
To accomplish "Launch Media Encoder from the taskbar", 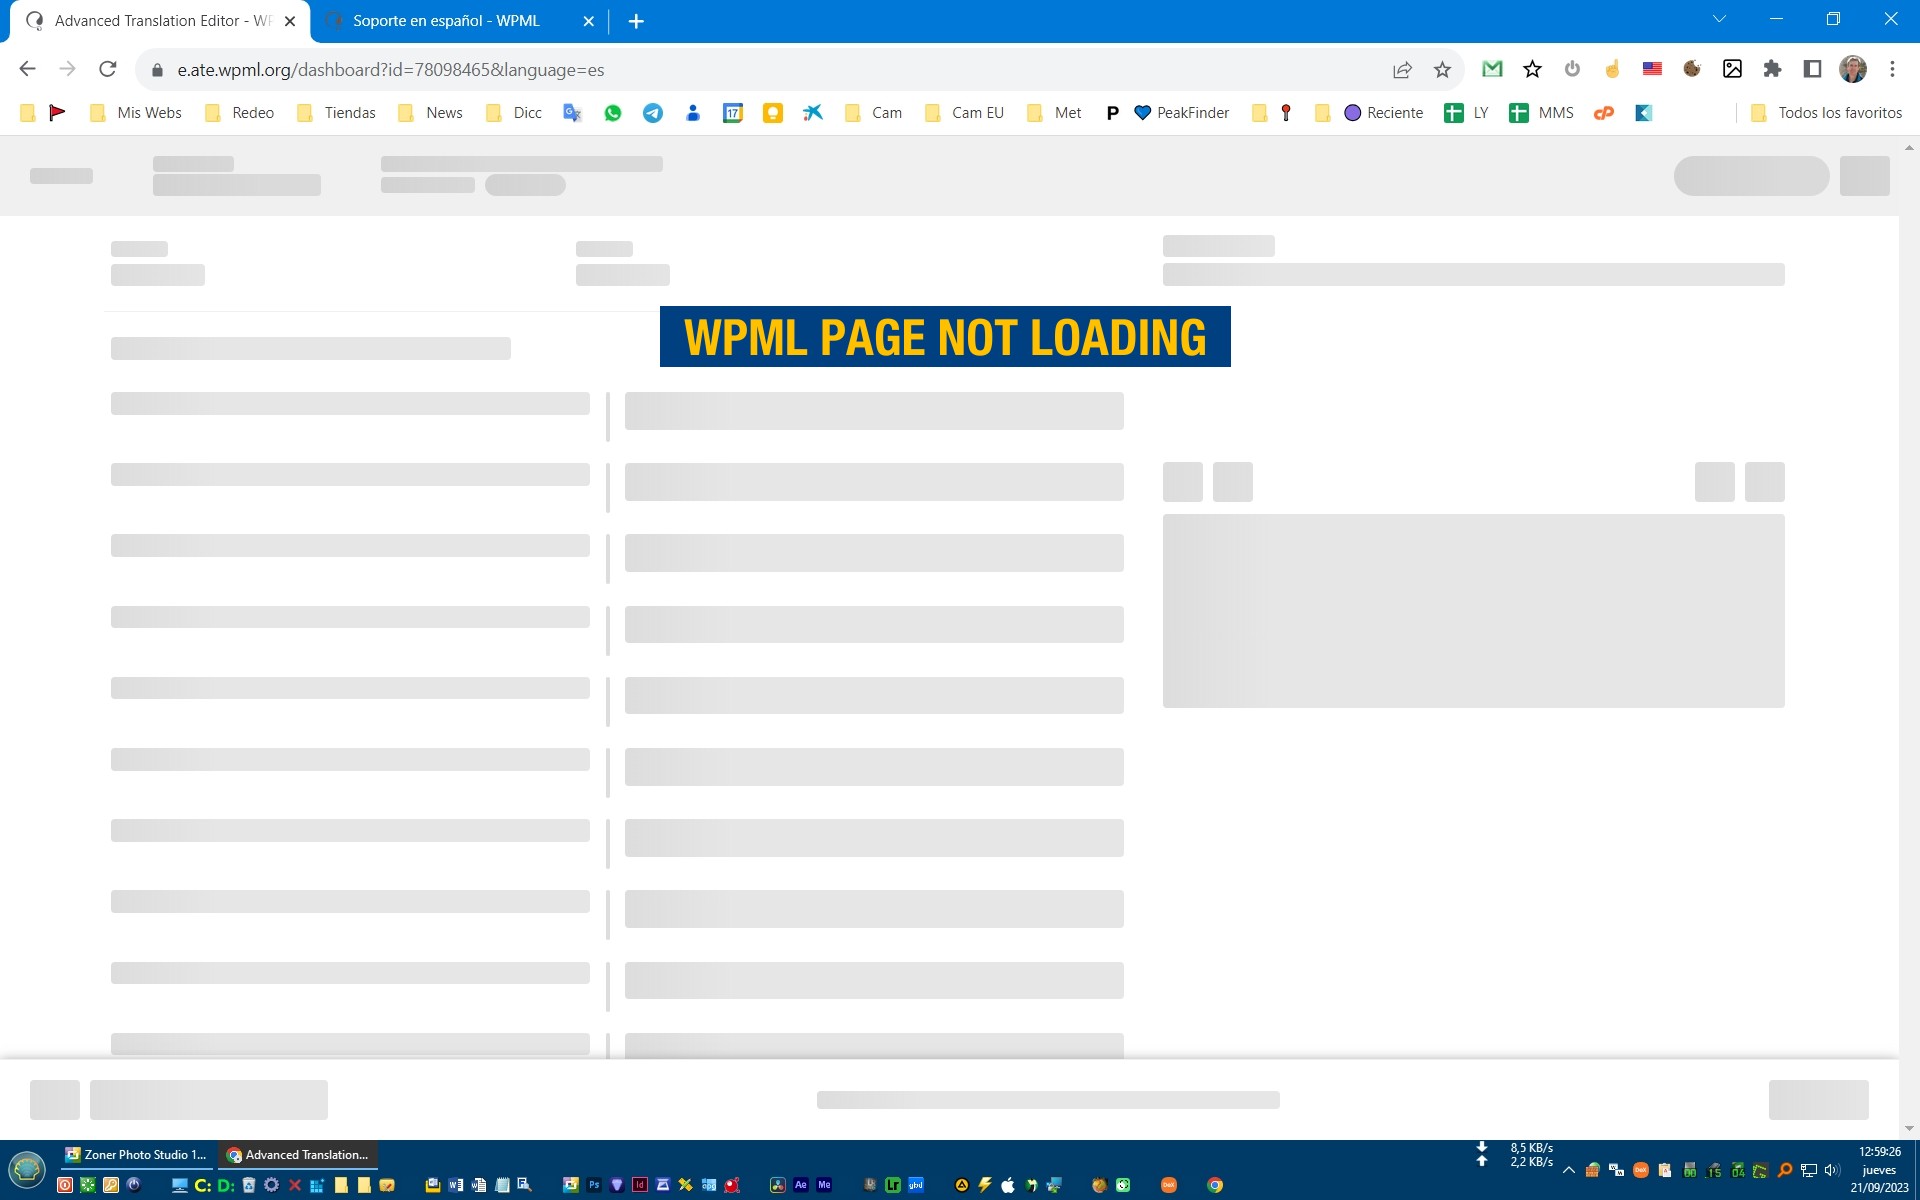I will pos(824,1185).
